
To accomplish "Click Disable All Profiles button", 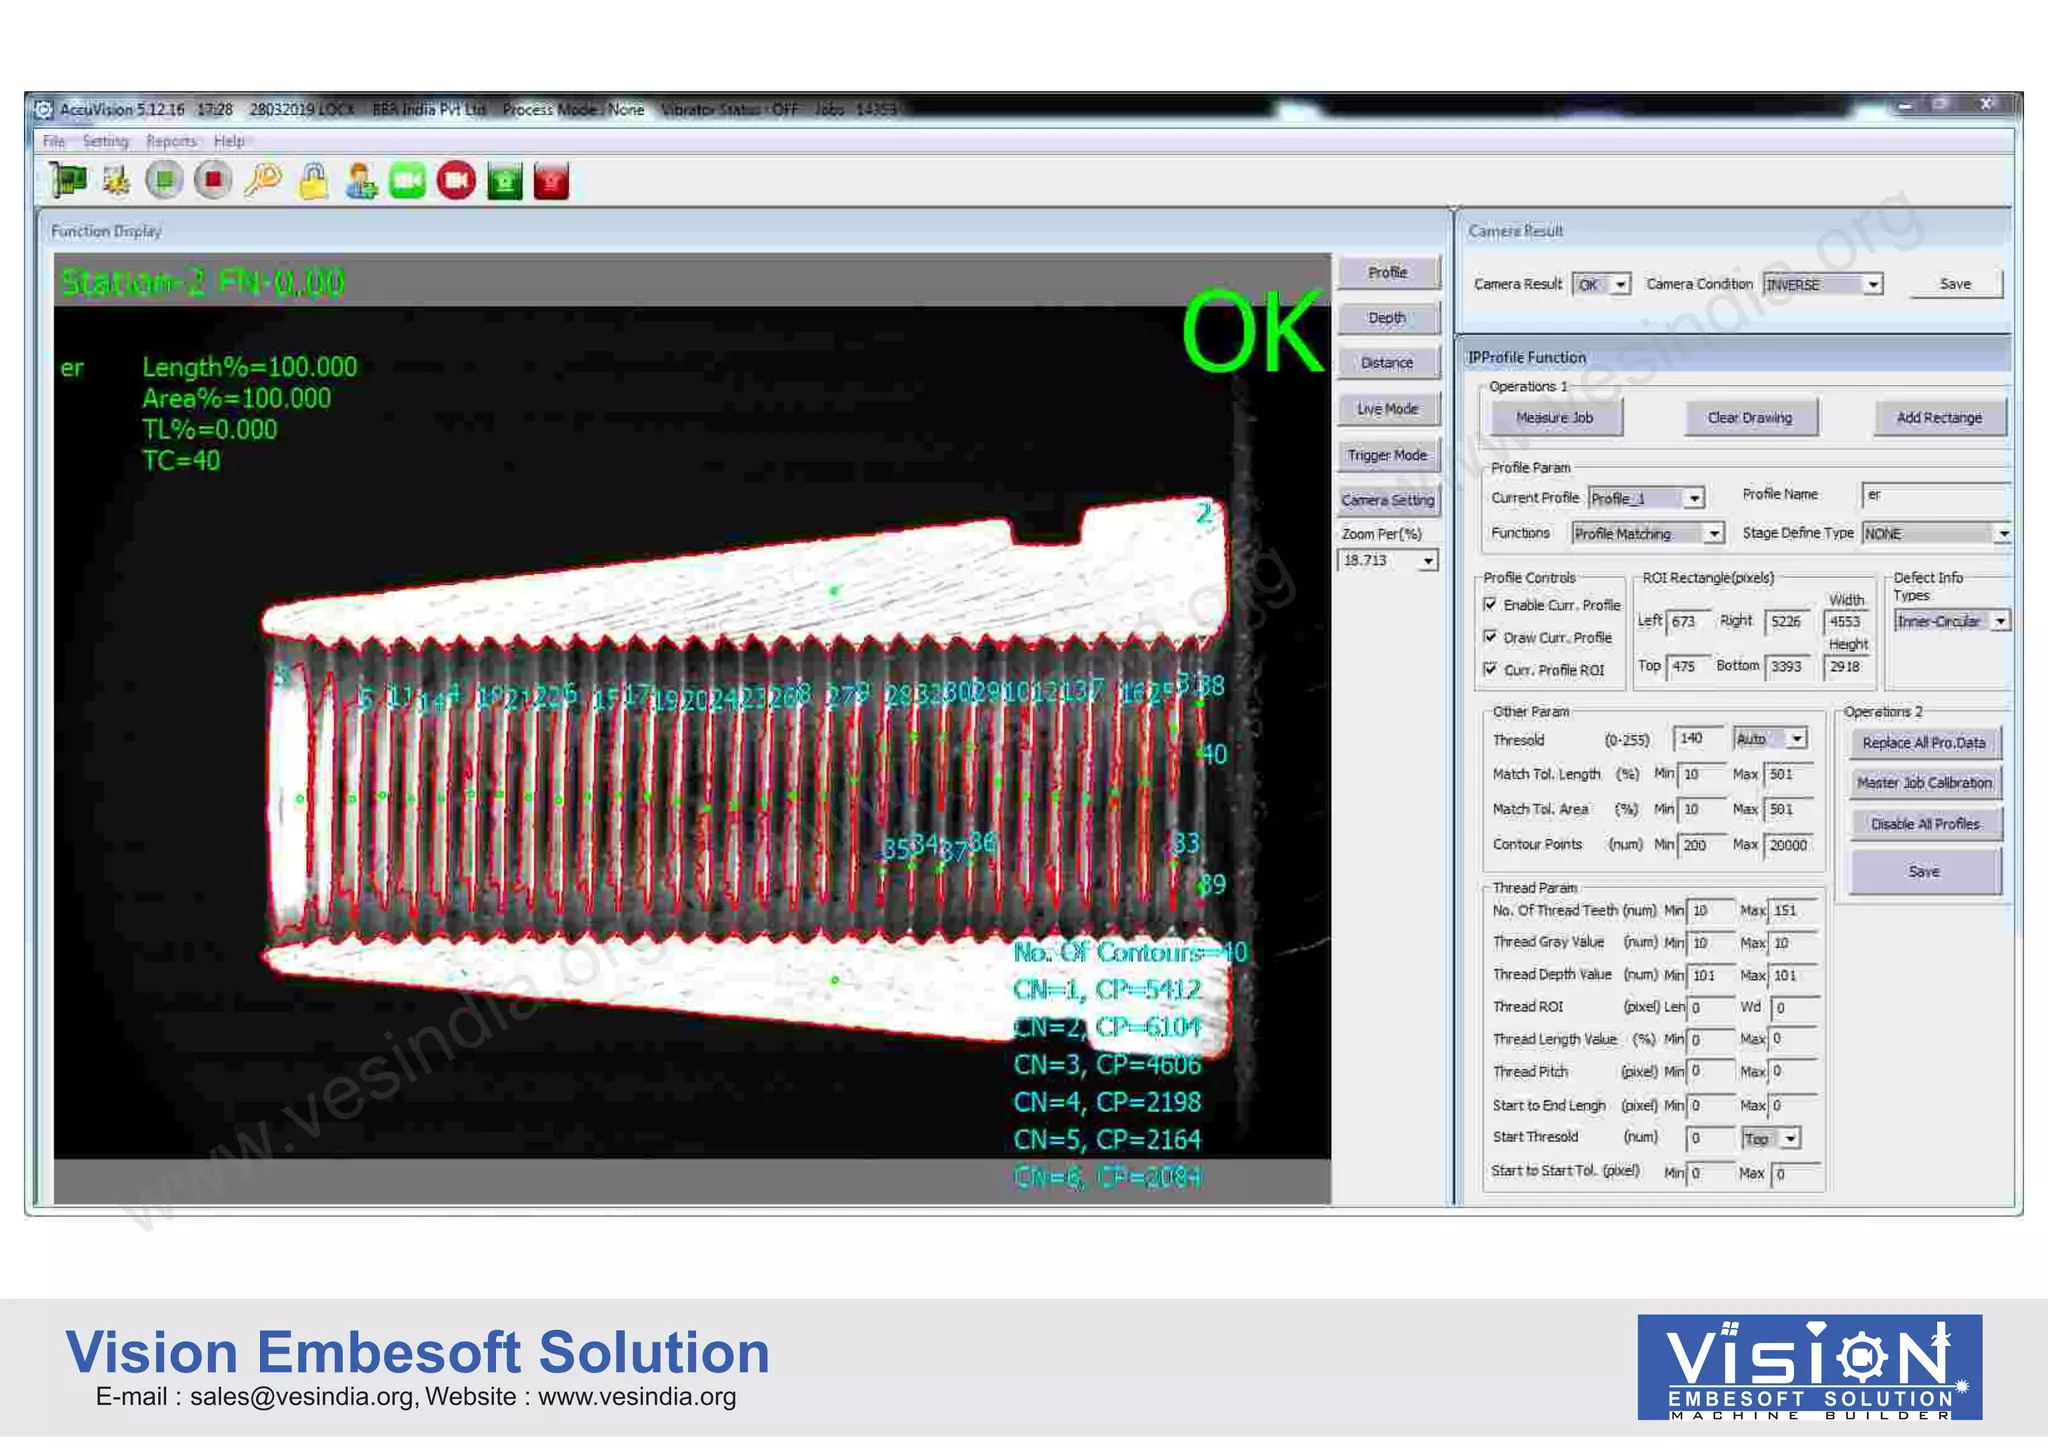I will (x=1924, y=824).
